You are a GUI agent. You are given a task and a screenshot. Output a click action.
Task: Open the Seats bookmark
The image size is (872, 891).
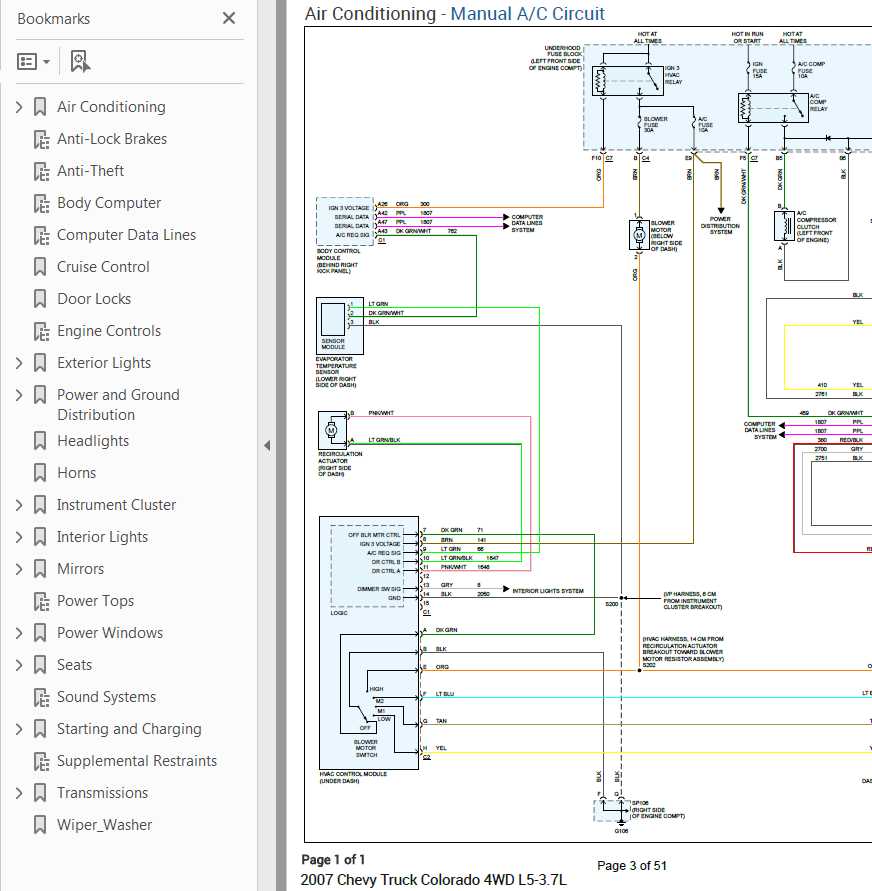pyautogui.click(x=74, y=665)
